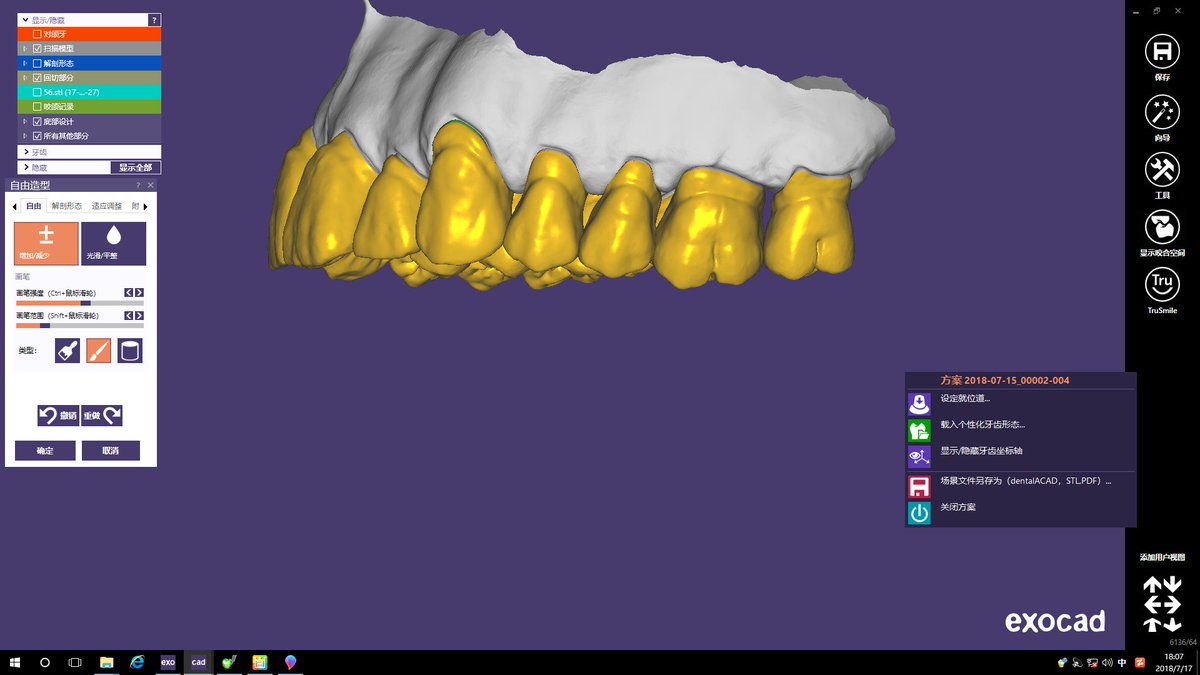Click the save scene as floppy icon
The height and width of the screenshot is (675, 1200).
[919, 487]
